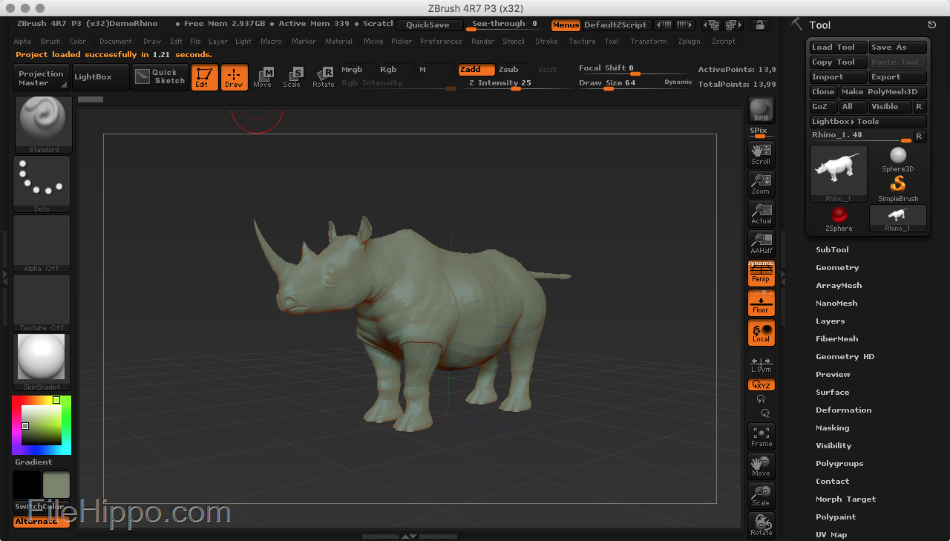The image size is (950, 541).
Task: Toggle Persp perspective mode
Action: 761,273
